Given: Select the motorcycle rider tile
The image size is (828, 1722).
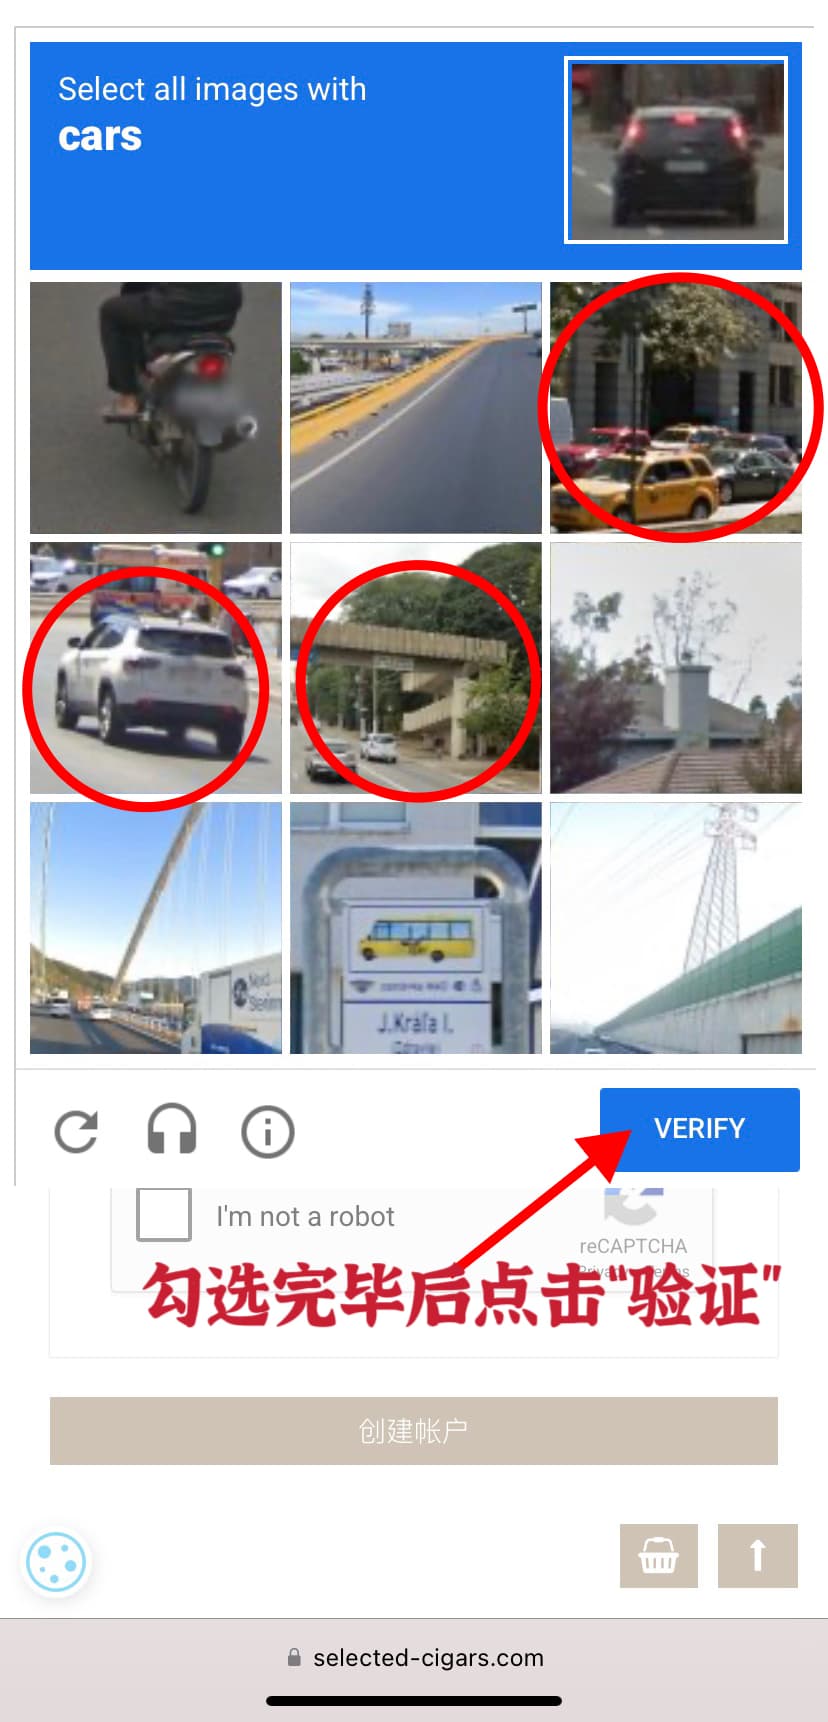Looking at the screenshot, I should click(x=156, y=408).
